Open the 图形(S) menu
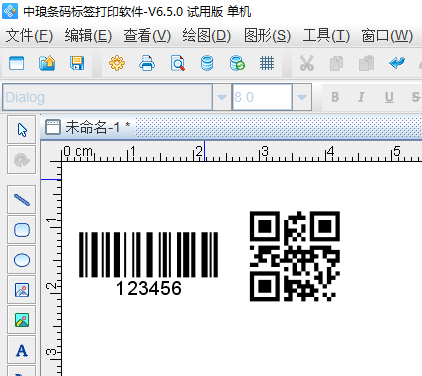The height and width of the screenshot is (376, 422). tap(267, 35)
